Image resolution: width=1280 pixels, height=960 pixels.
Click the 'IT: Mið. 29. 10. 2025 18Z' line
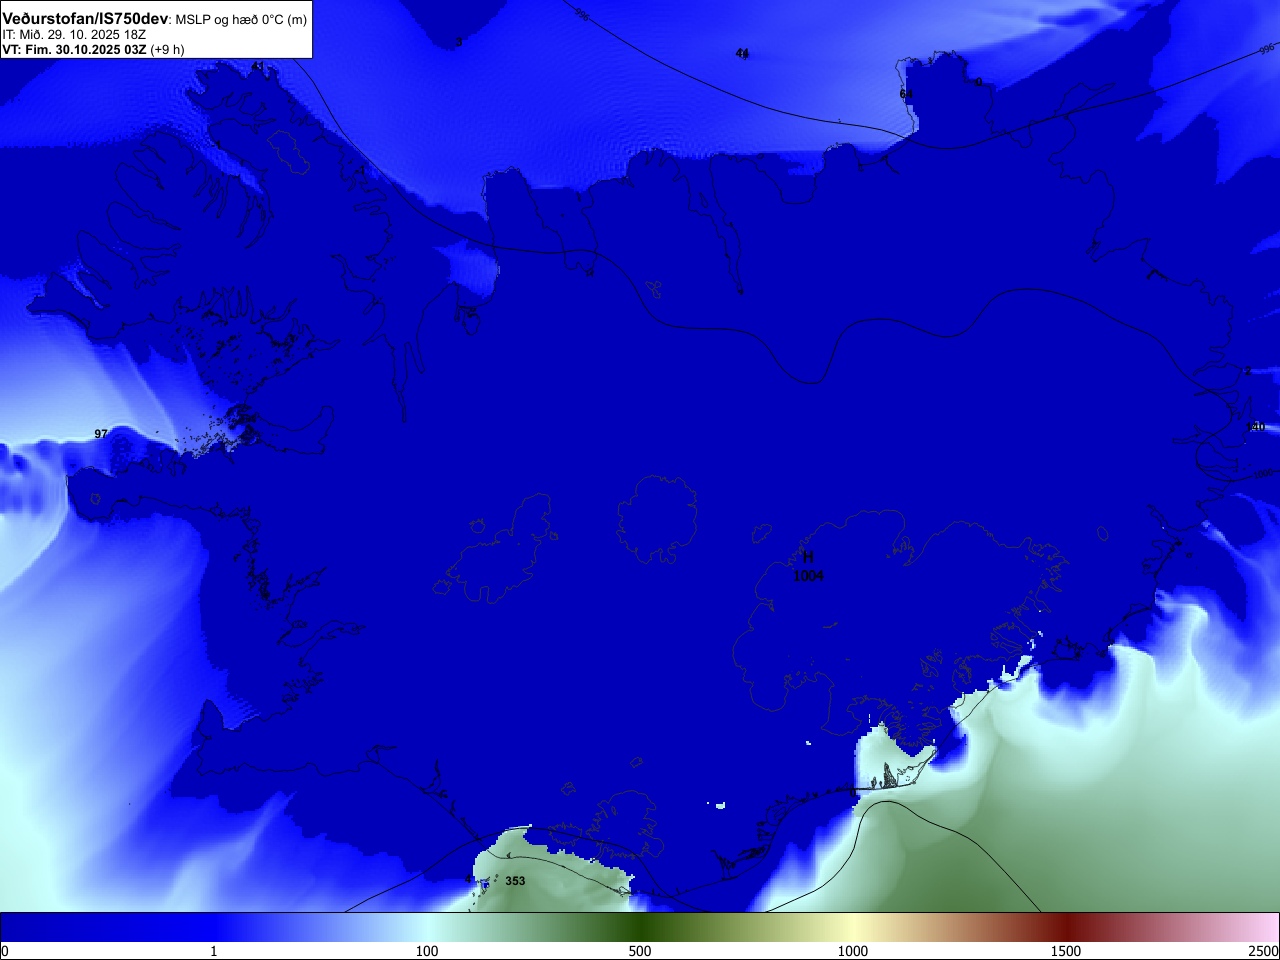(x=74, y=35)
